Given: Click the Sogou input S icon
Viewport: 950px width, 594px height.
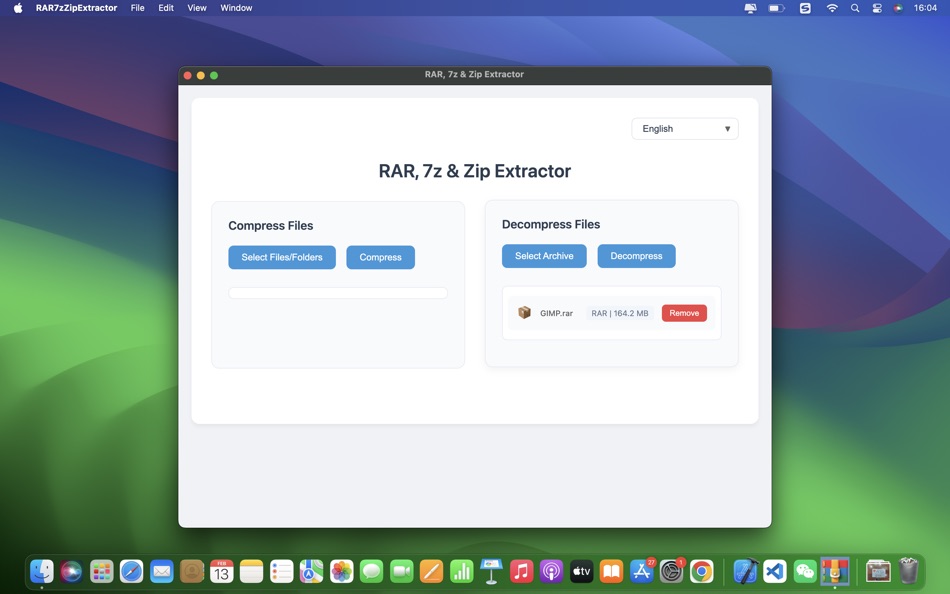Looking at the screenshot, I should tap(805, 8).
